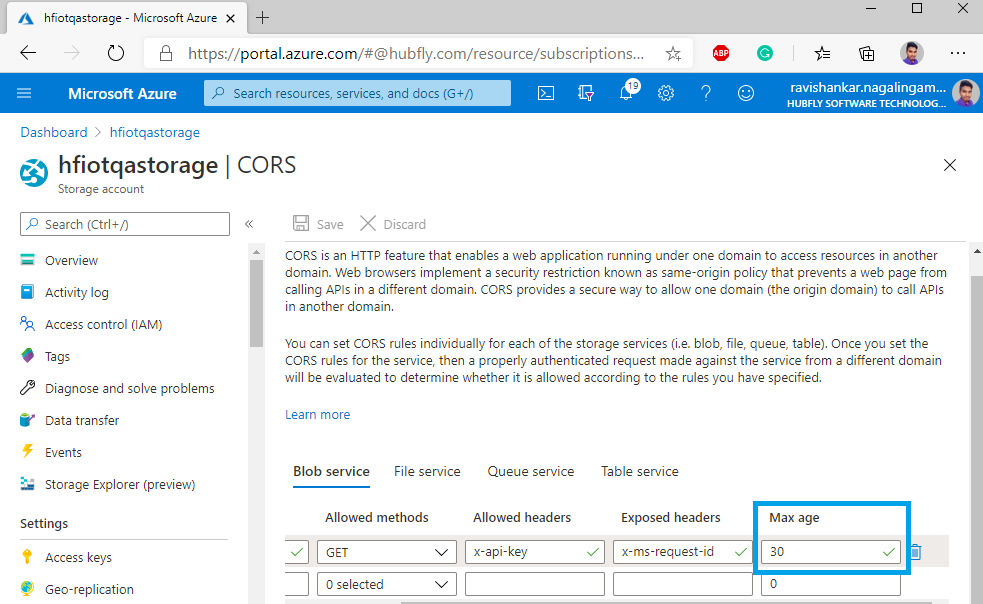
Task: Open Azure Cloud Shell icon
Action: (x=546, y=93)
